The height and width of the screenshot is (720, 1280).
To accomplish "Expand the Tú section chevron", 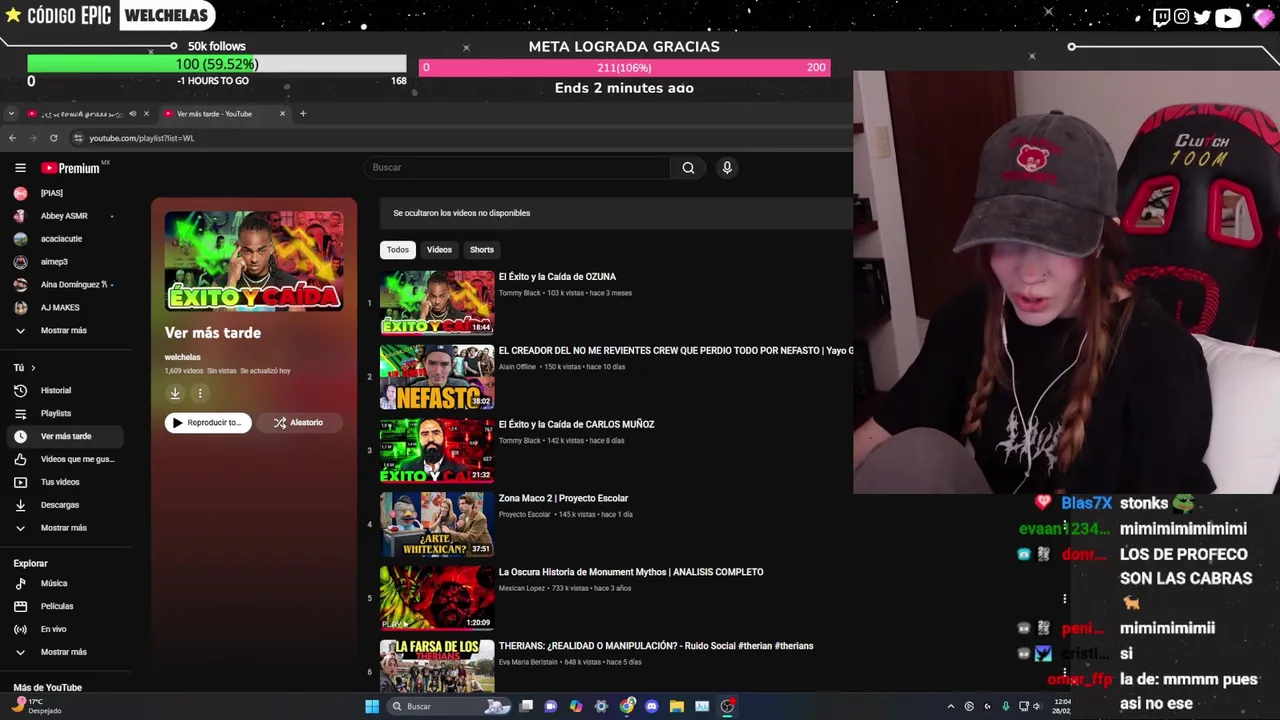I will [x=33, y=368].
